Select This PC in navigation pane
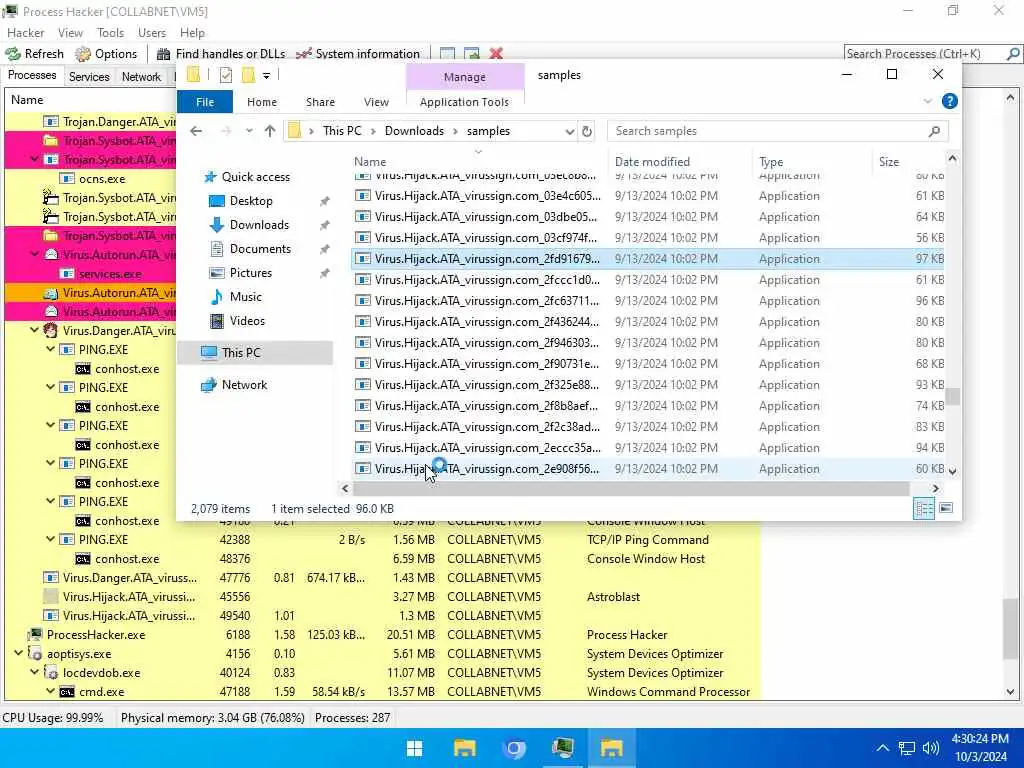1024x768 pixels. pyautogui.click(x=255, y=353)
